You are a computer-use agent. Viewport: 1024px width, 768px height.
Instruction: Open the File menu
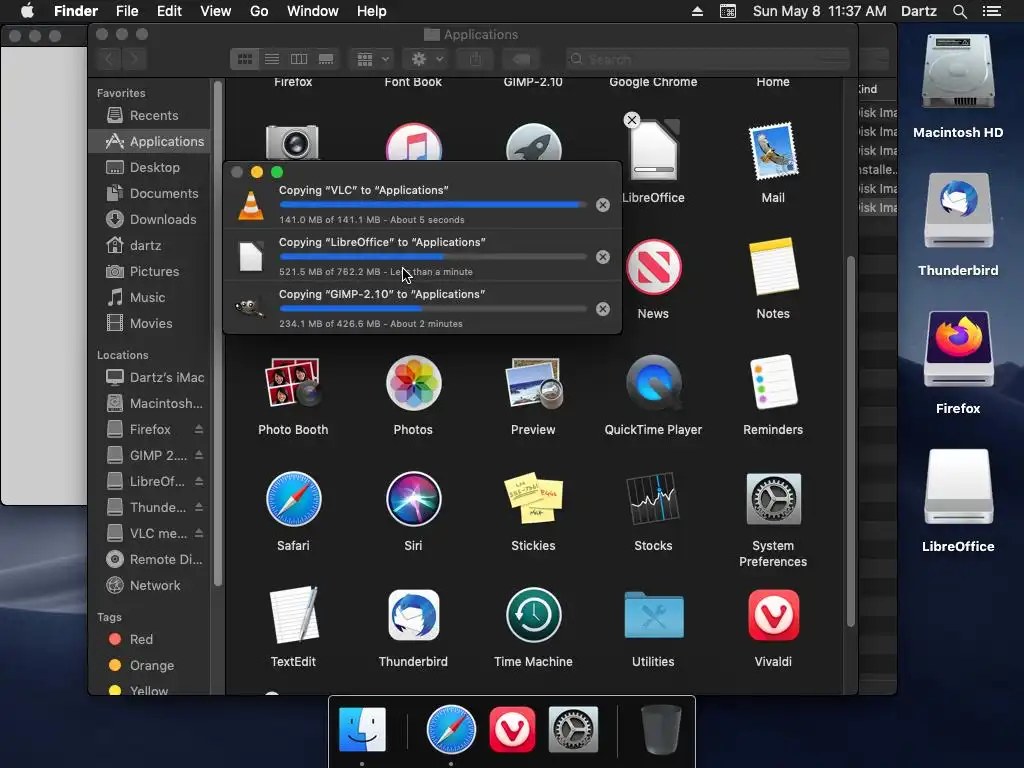point(127,11)
